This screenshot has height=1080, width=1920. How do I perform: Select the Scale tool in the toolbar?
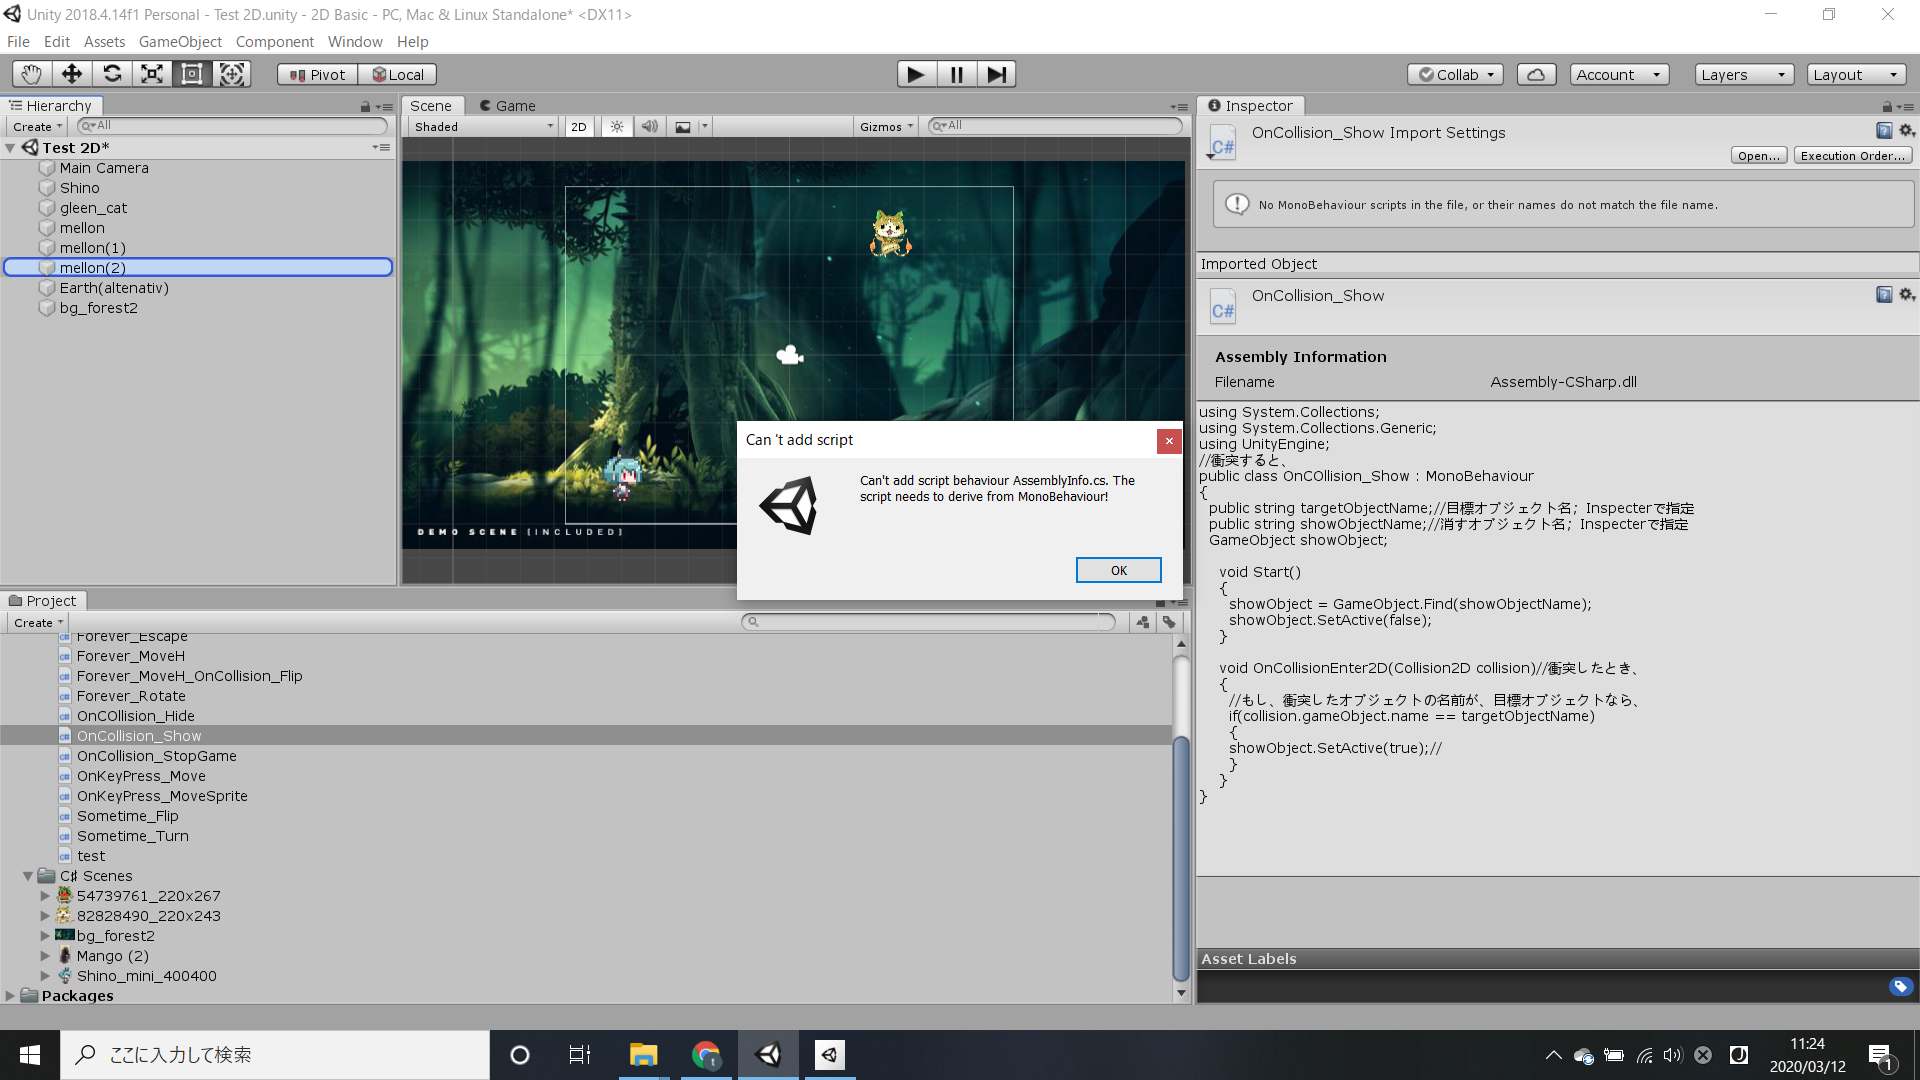152,74
